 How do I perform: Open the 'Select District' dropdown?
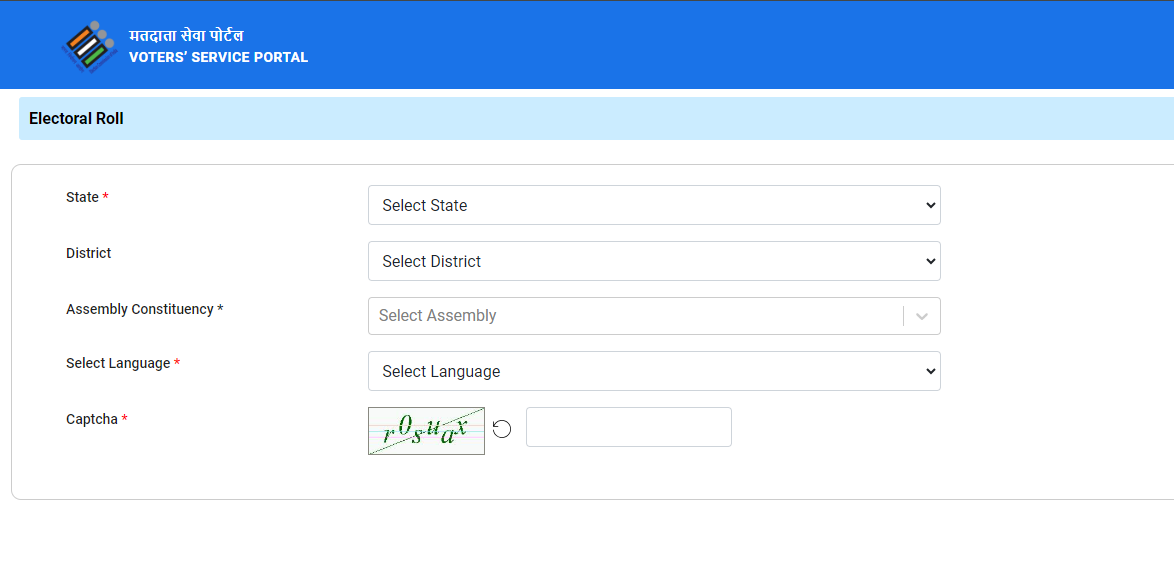coord(654,261)
